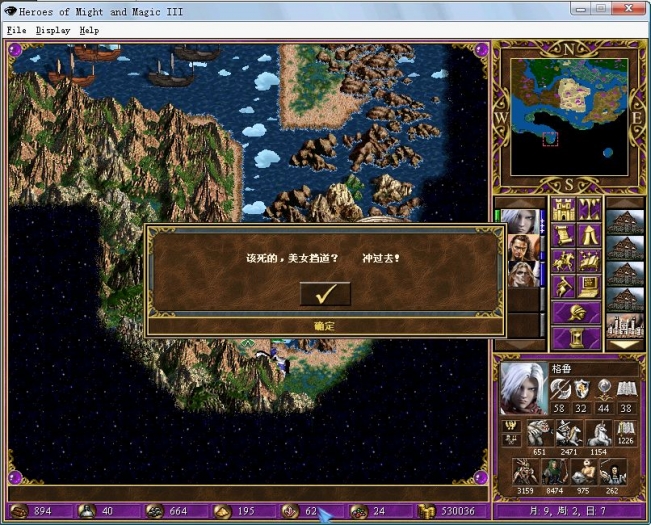
Task: Select the green-hooded archer stack 8474
Action: pos(554,472)
